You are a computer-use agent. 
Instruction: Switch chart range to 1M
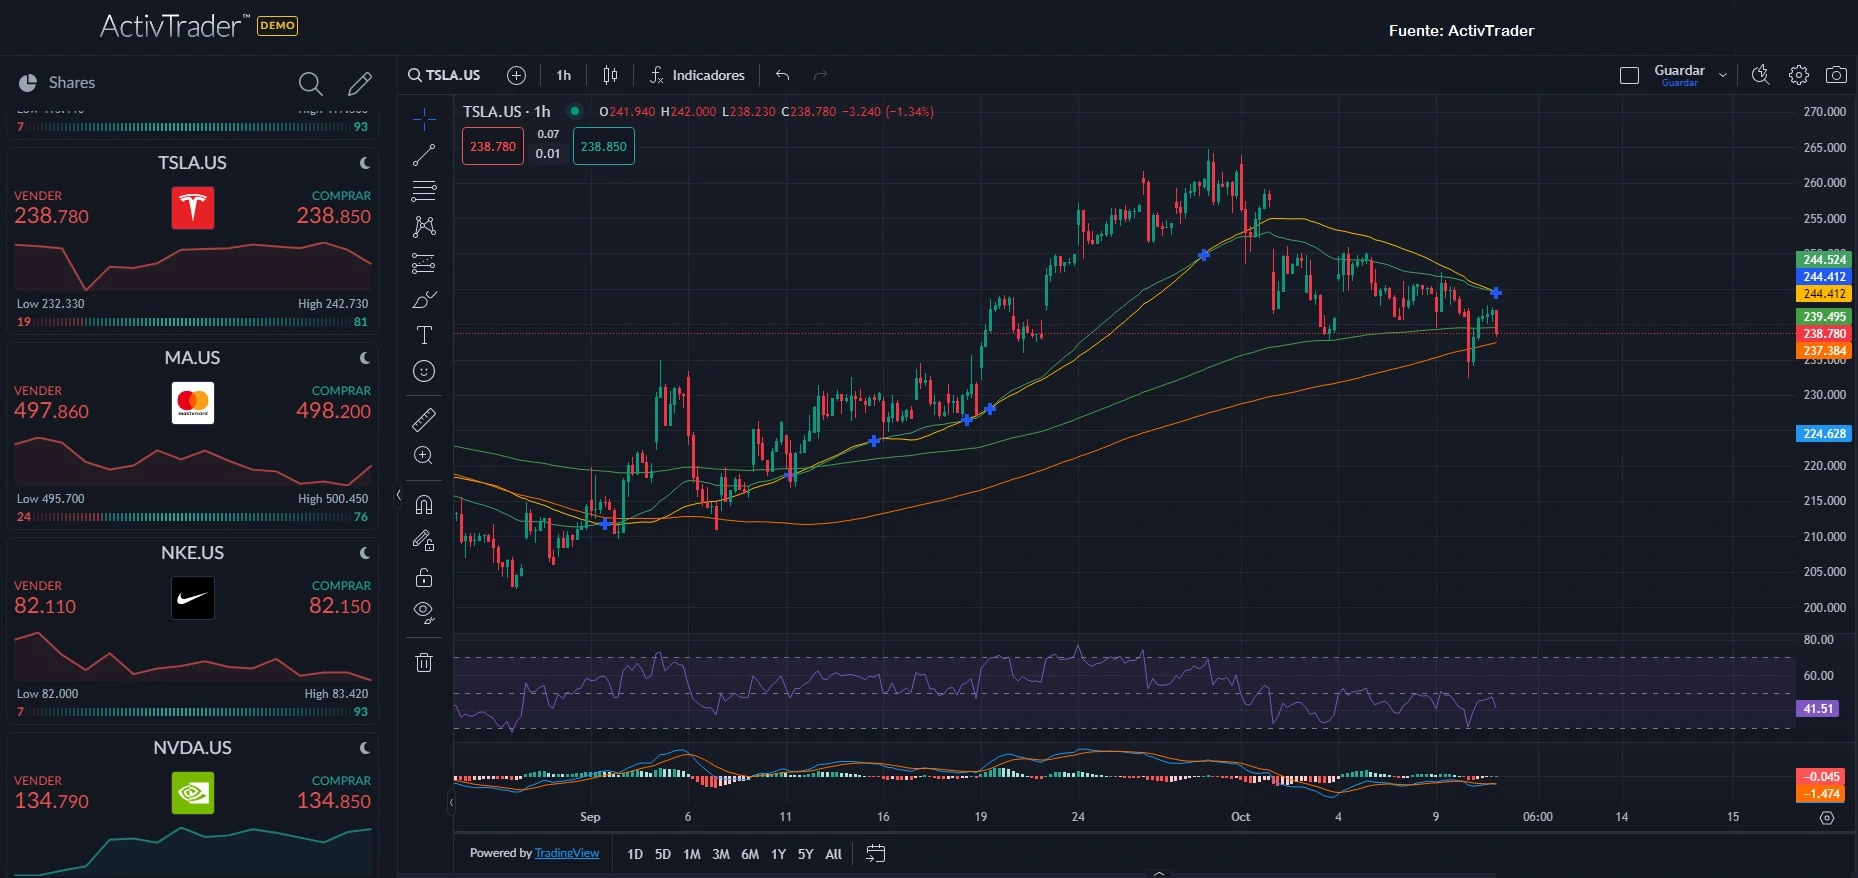692,854
